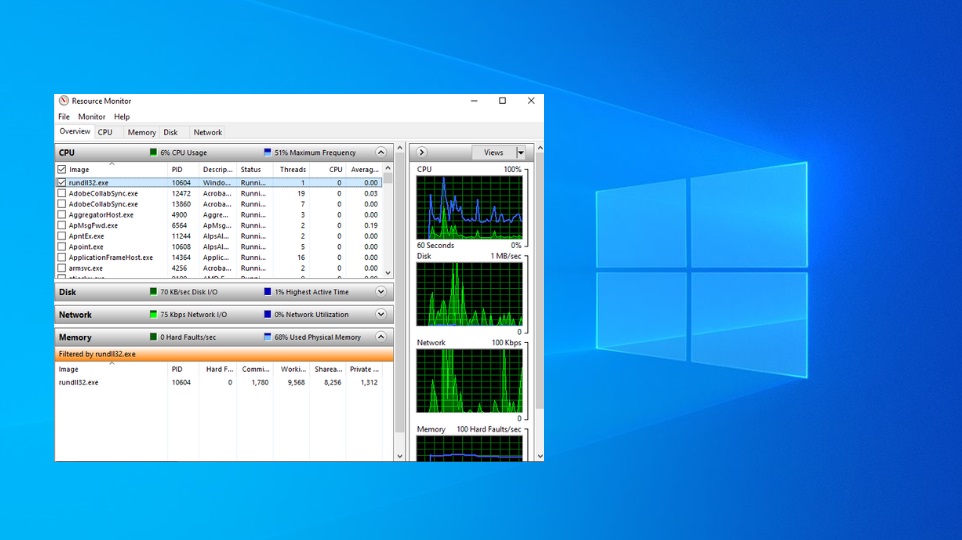Collapse the CPU section chevron
This screenshot has height=540, width=962.
tap(380, 153)
